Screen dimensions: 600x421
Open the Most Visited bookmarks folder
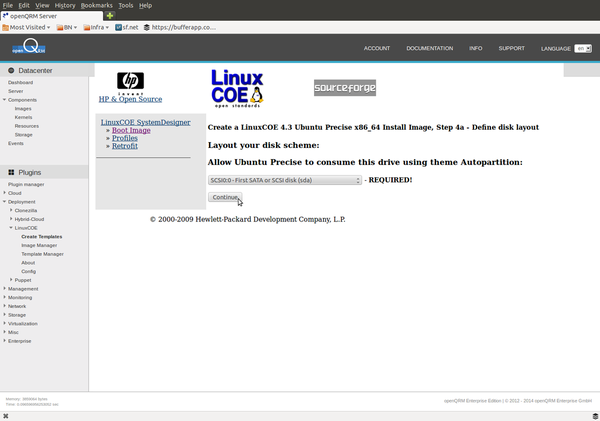point(26,27)
